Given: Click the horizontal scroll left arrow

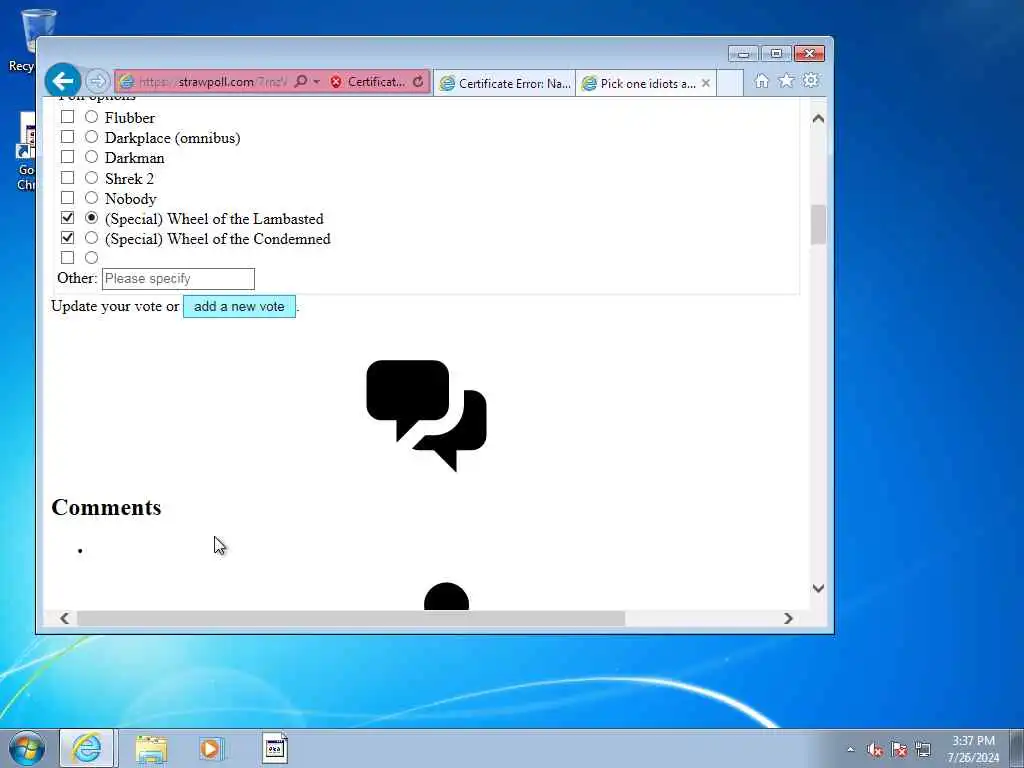Looking at the screenshot, I should click(x=64, y=618).
